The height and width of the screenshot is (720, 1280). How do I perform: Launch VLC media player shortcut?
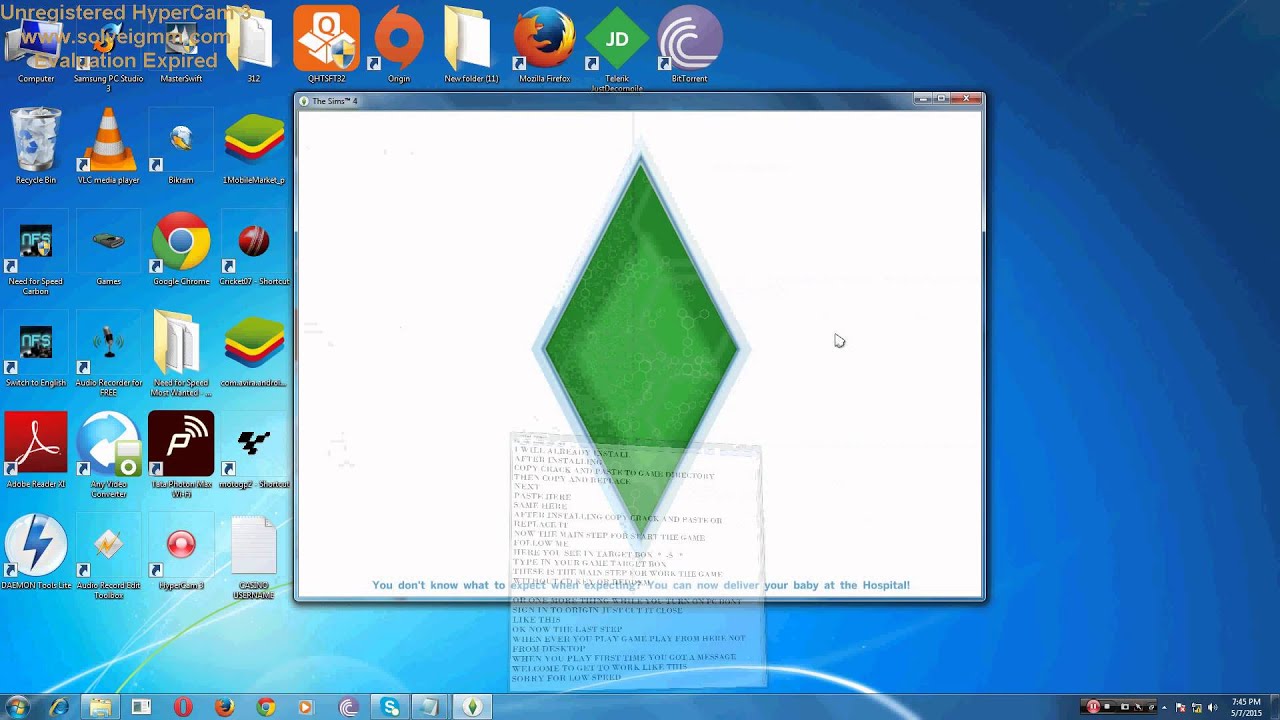point(108,146)
